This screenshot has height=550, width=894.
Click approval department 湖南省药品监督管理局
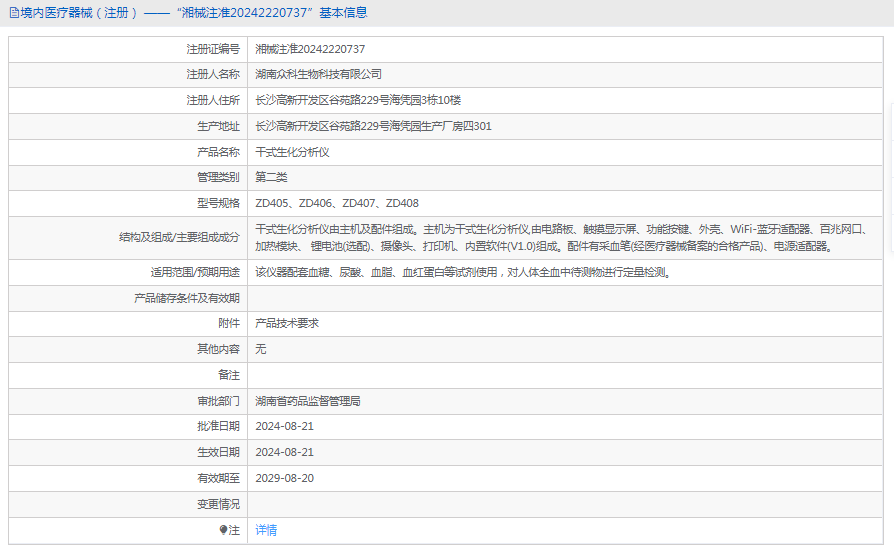tap(308, 401)
